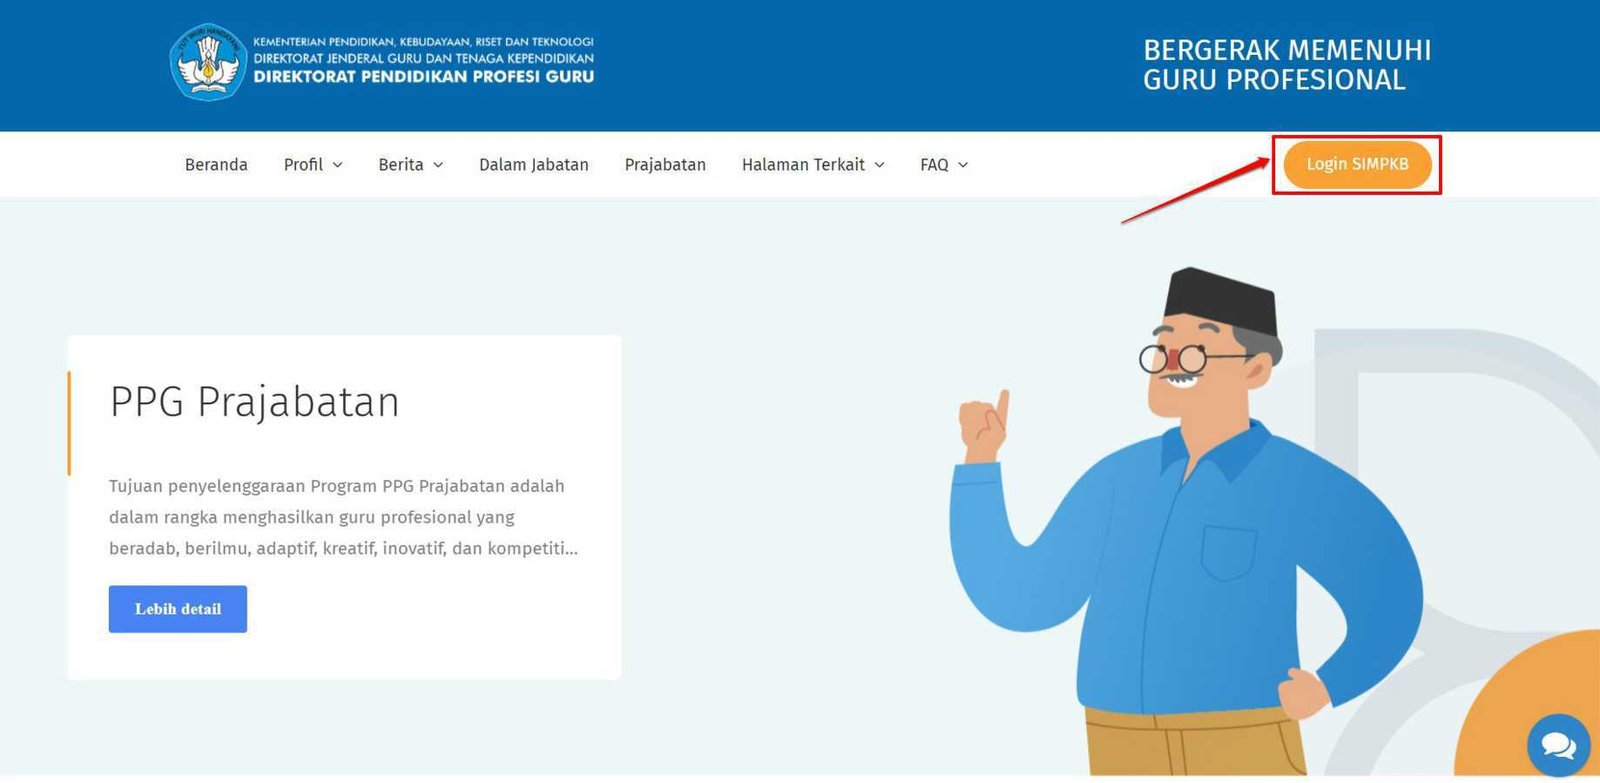Open the Profil menu item

coord(303,165)
